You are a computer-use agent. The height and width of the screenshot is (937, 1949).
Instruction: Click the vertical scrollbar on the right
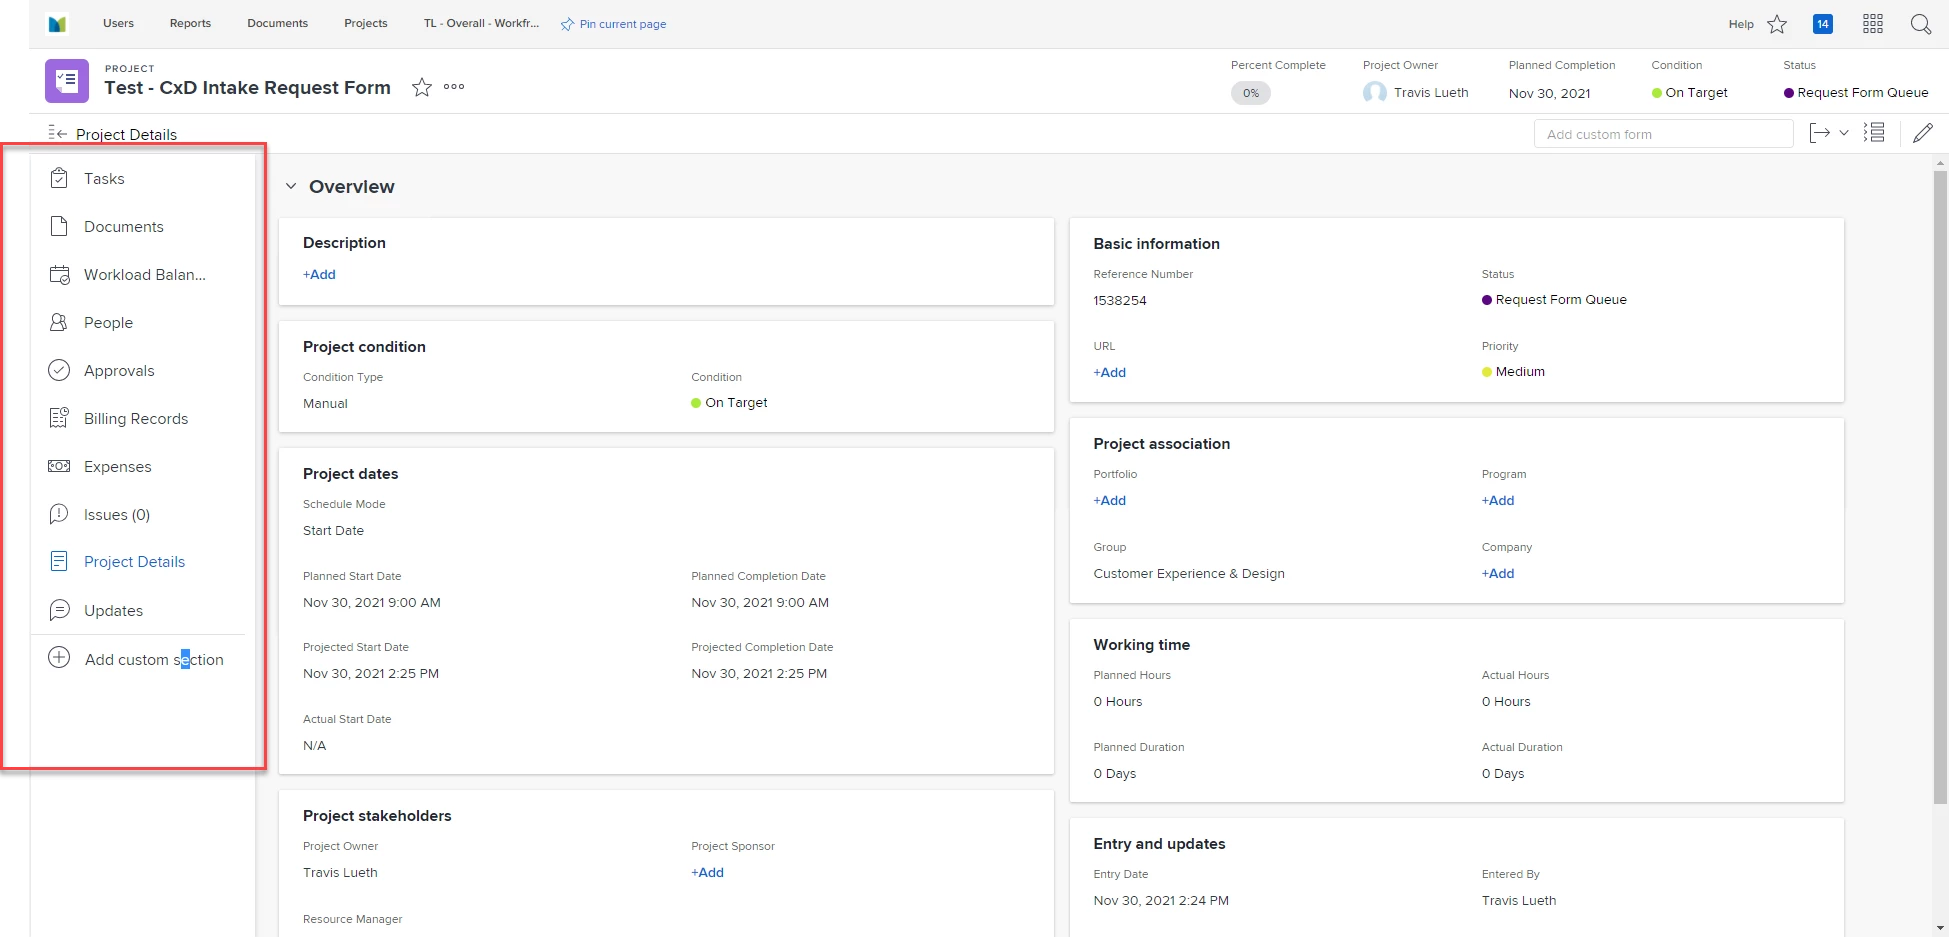1940,486
